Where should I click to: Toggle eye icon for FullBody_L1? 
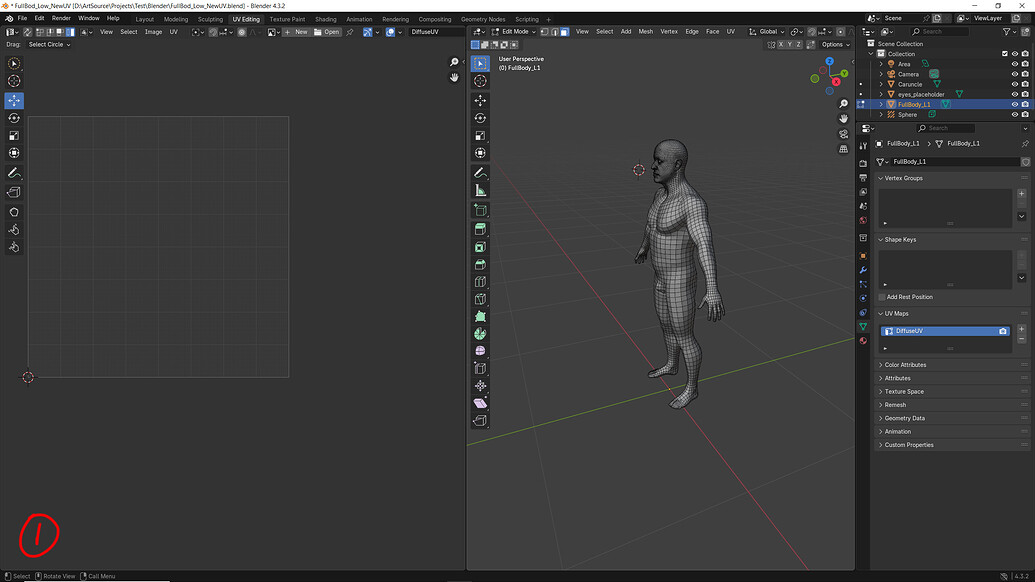(1015, 104)
